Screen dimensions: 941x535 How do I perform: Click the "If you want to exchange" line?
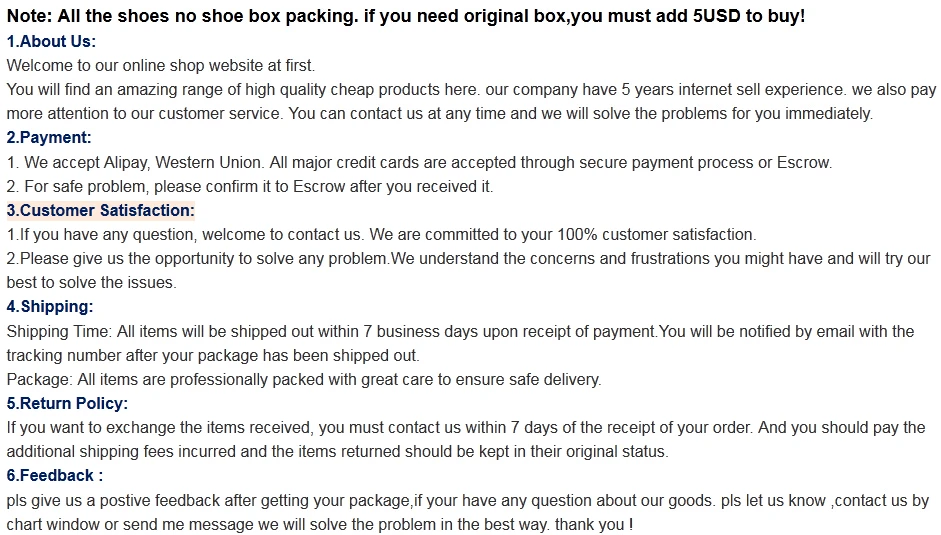(x=466, y=427)
